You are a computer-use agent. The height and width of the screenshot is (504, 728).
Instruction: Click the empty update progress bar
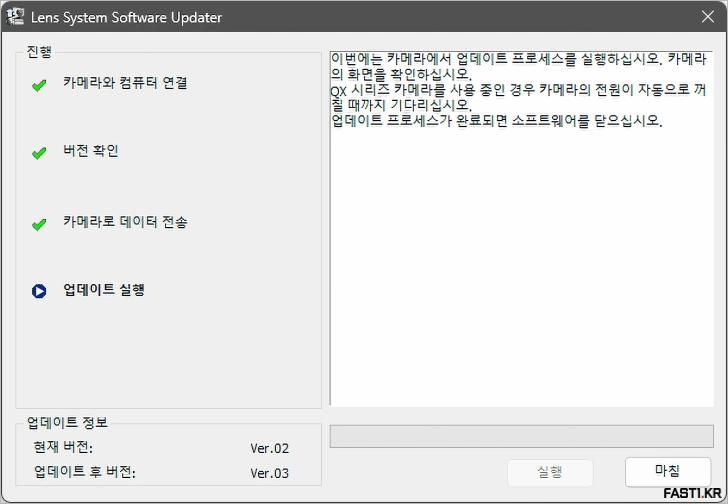tap(521, 436)
